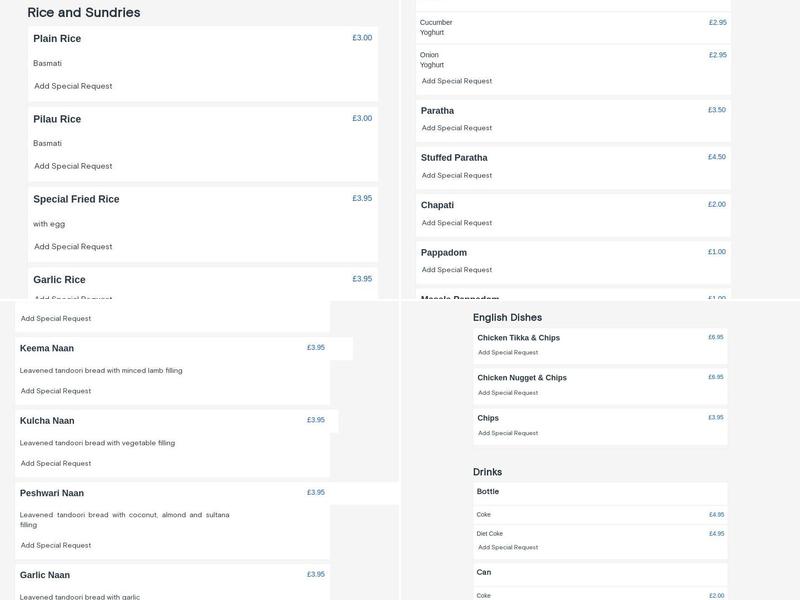Select the Cucumber Yoghurt option
Viewport: 800px width, 600px height.
click(x=436, y=27)
